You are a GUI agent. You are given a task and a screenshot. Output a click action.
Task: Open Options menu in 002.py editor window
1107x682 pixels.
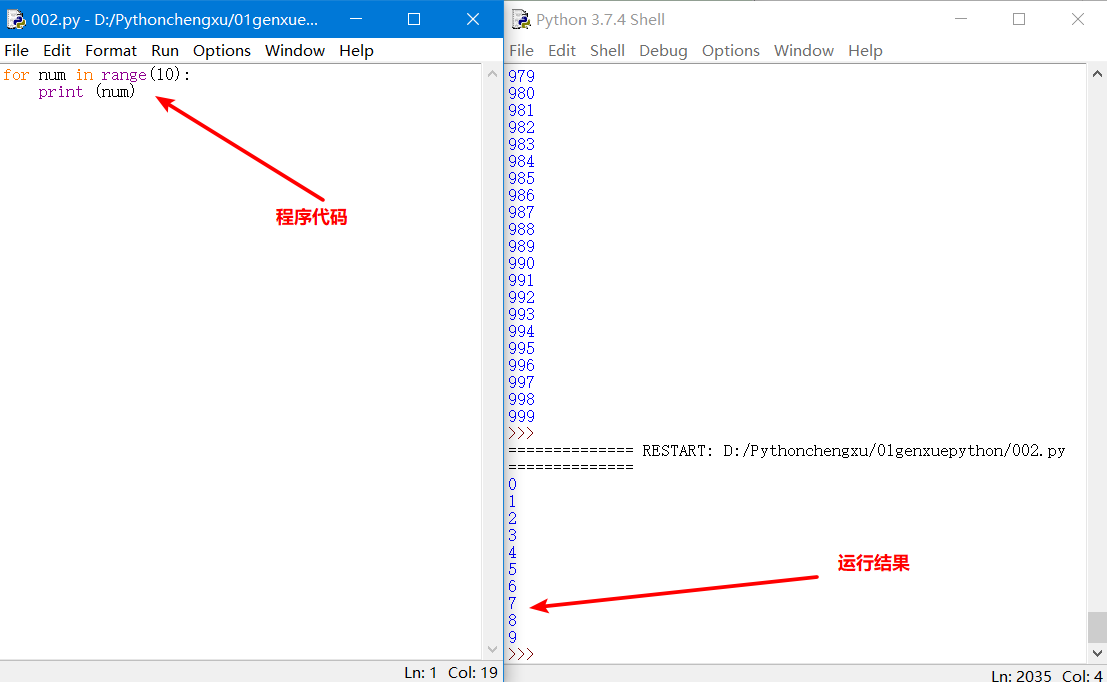(222, 51)
